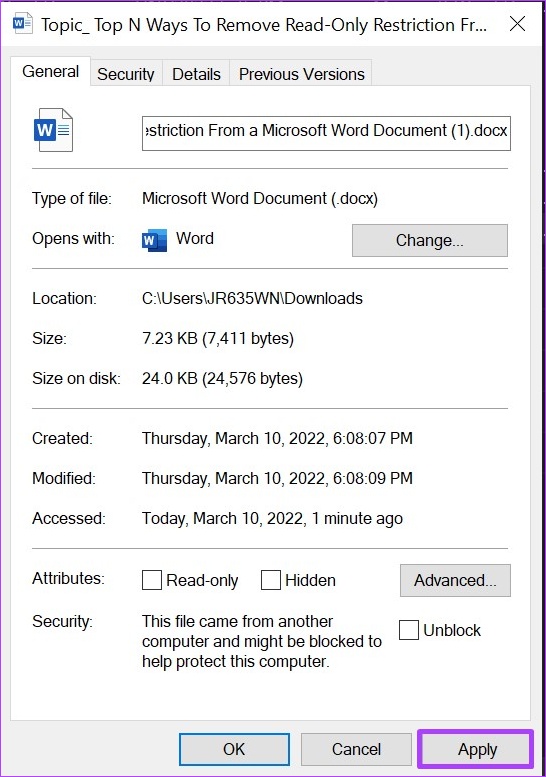Click the Change... button for Opens with

tap(430, 240)
